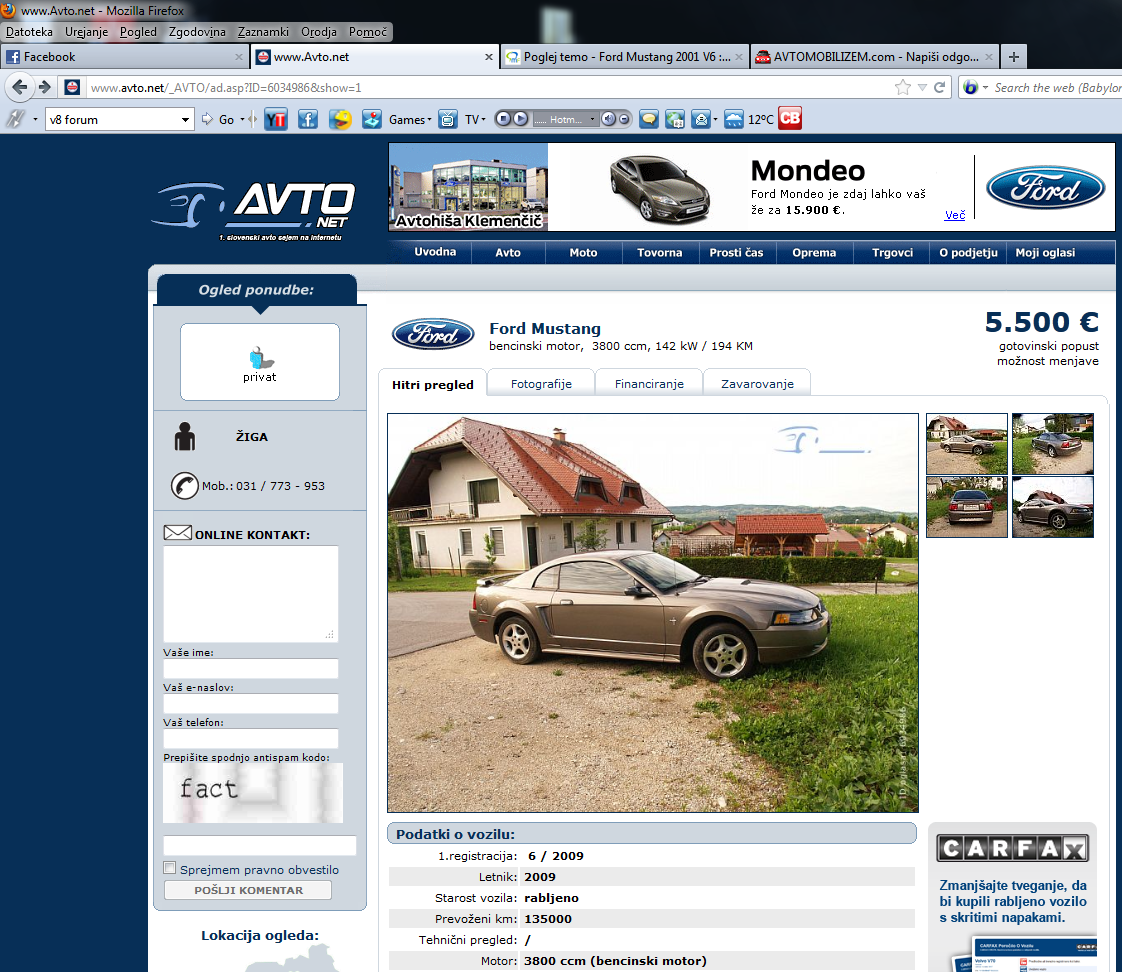The image size is (1122, 972).
Task: Open the chat bubble toolbar icon
Action: [x=649, y=120]
